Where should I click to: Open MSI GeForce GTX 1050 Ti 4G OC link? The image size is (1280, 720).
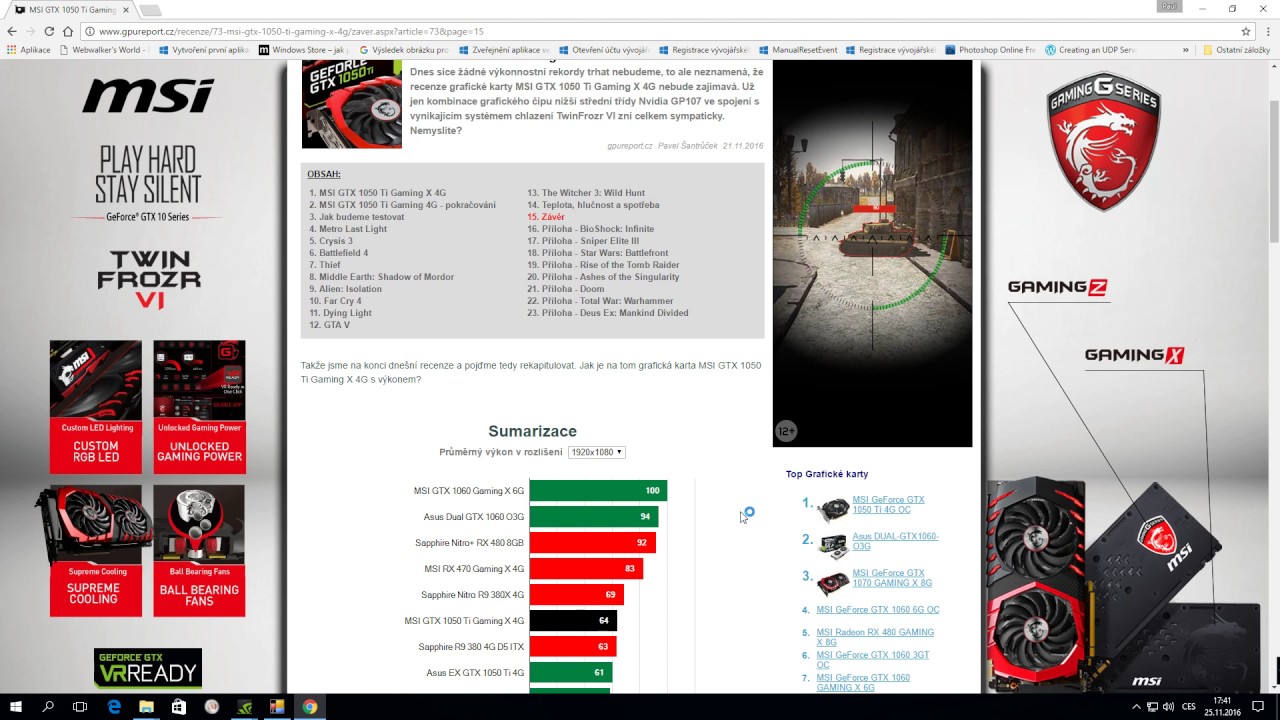click(x=888, y=505)
